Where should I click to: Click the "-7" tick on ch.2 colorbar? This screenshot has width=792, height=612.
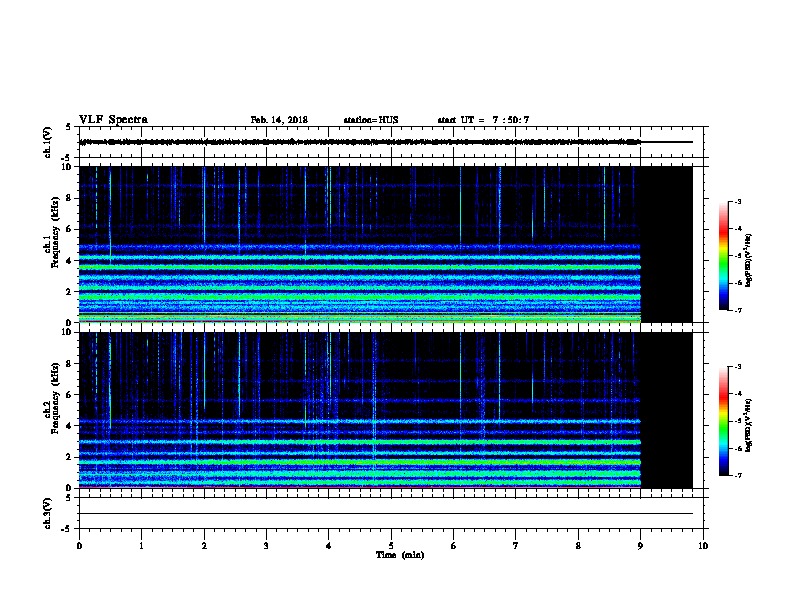pyautogui.click(x=738, y=475)
